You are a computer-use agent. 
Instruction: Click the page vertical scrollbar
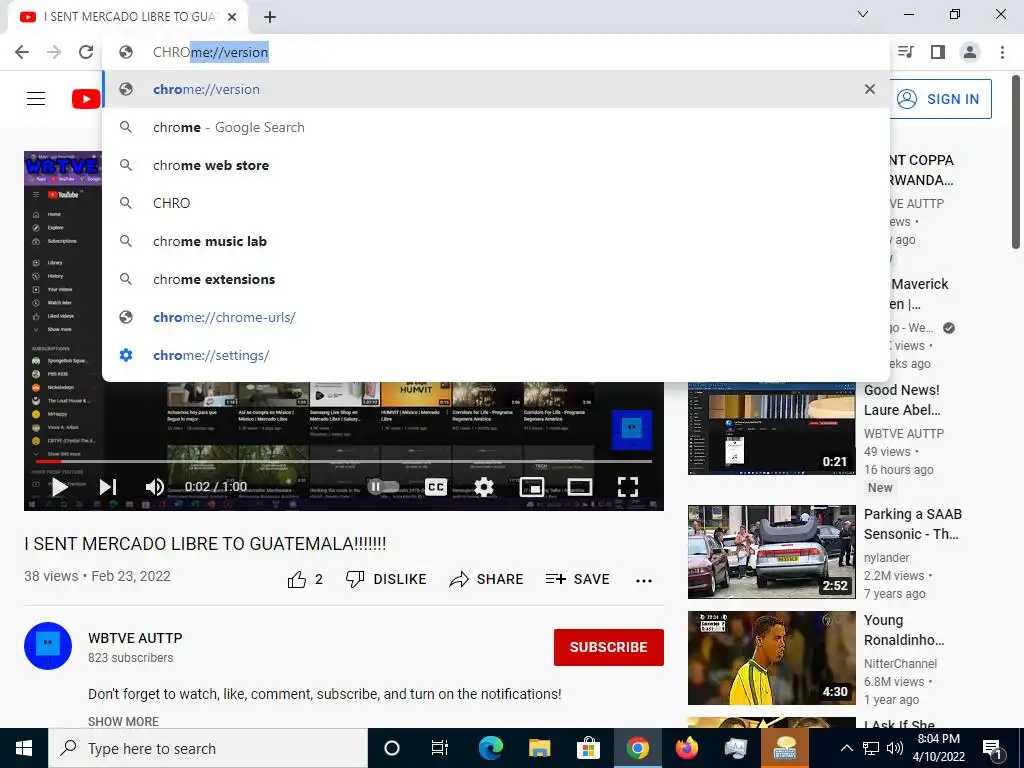1017,161
